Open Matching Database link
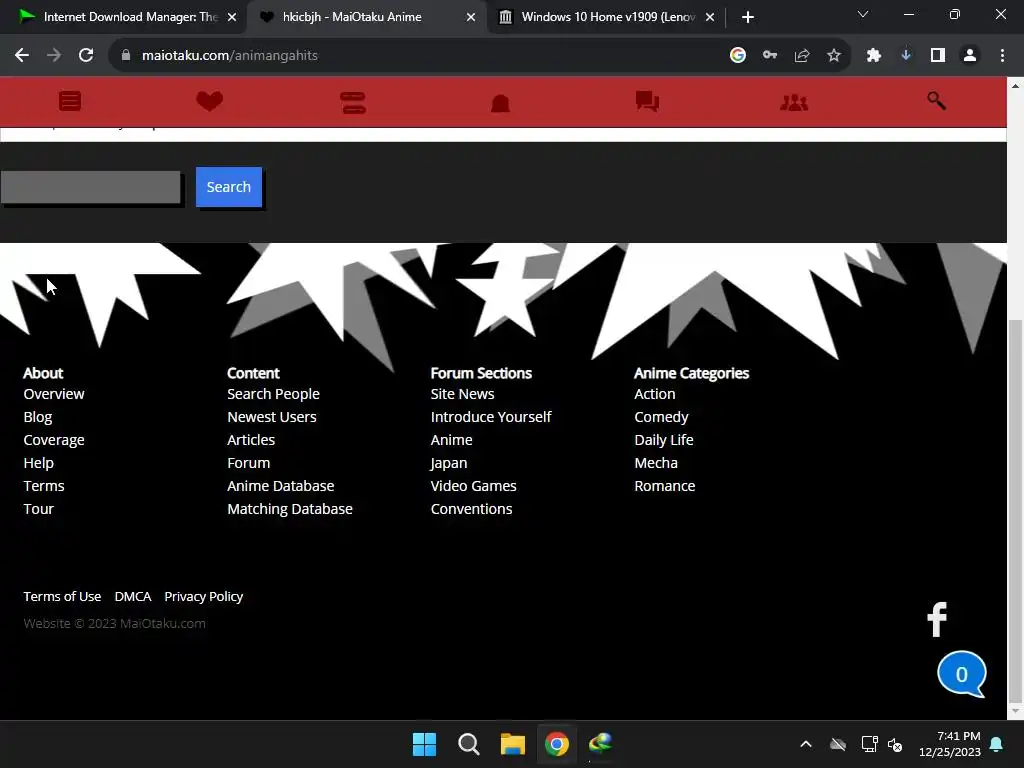Viewport: 1024px width, 768px height. tap(289, 509)
